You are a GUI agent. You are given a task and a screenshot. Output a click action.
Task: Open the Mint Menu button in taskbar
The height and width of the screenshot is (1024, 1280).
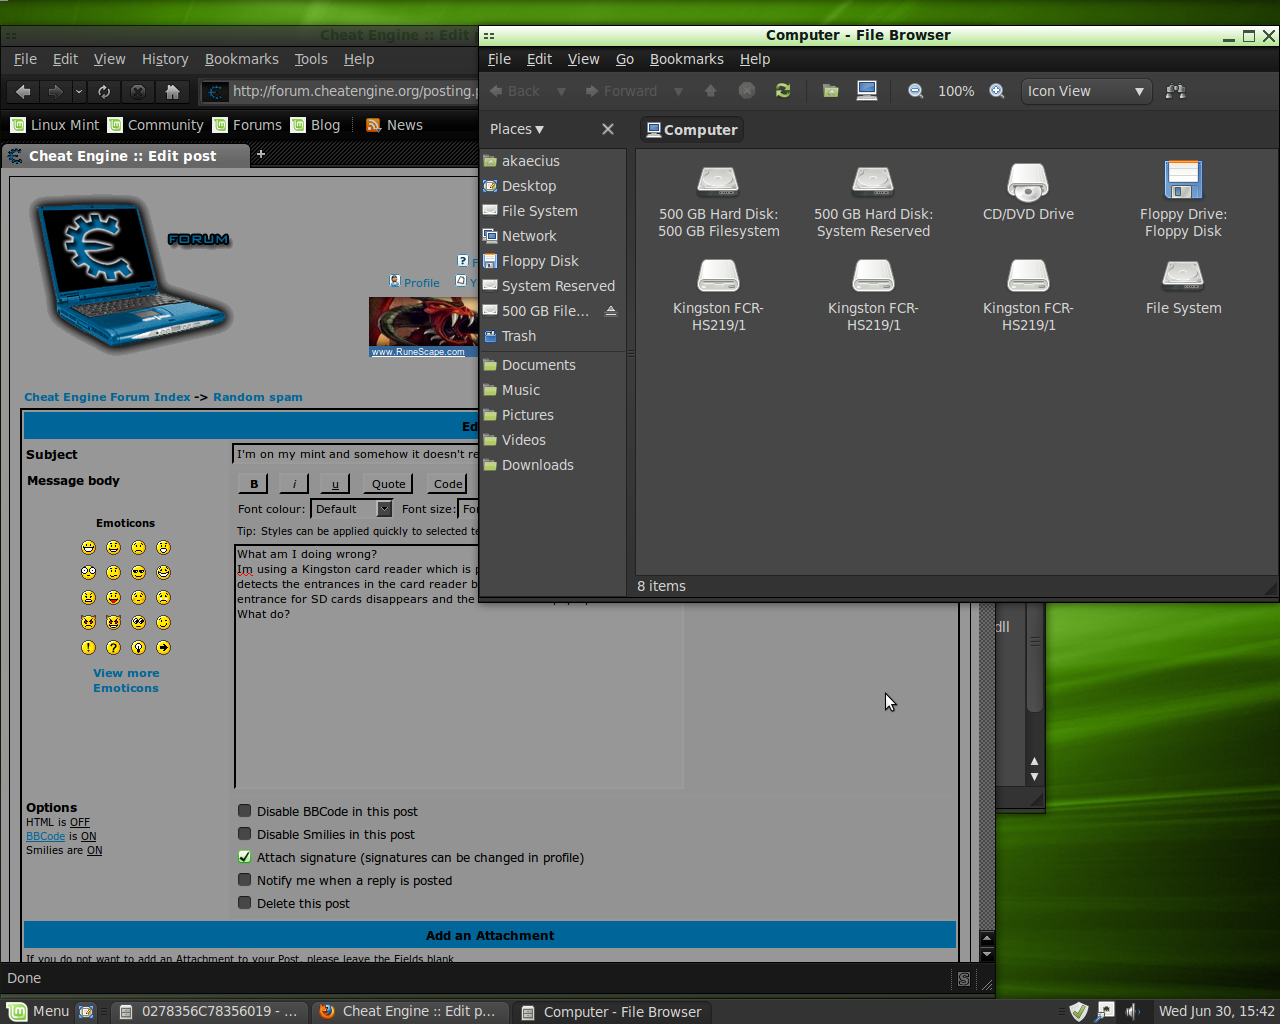[38, 1011]
